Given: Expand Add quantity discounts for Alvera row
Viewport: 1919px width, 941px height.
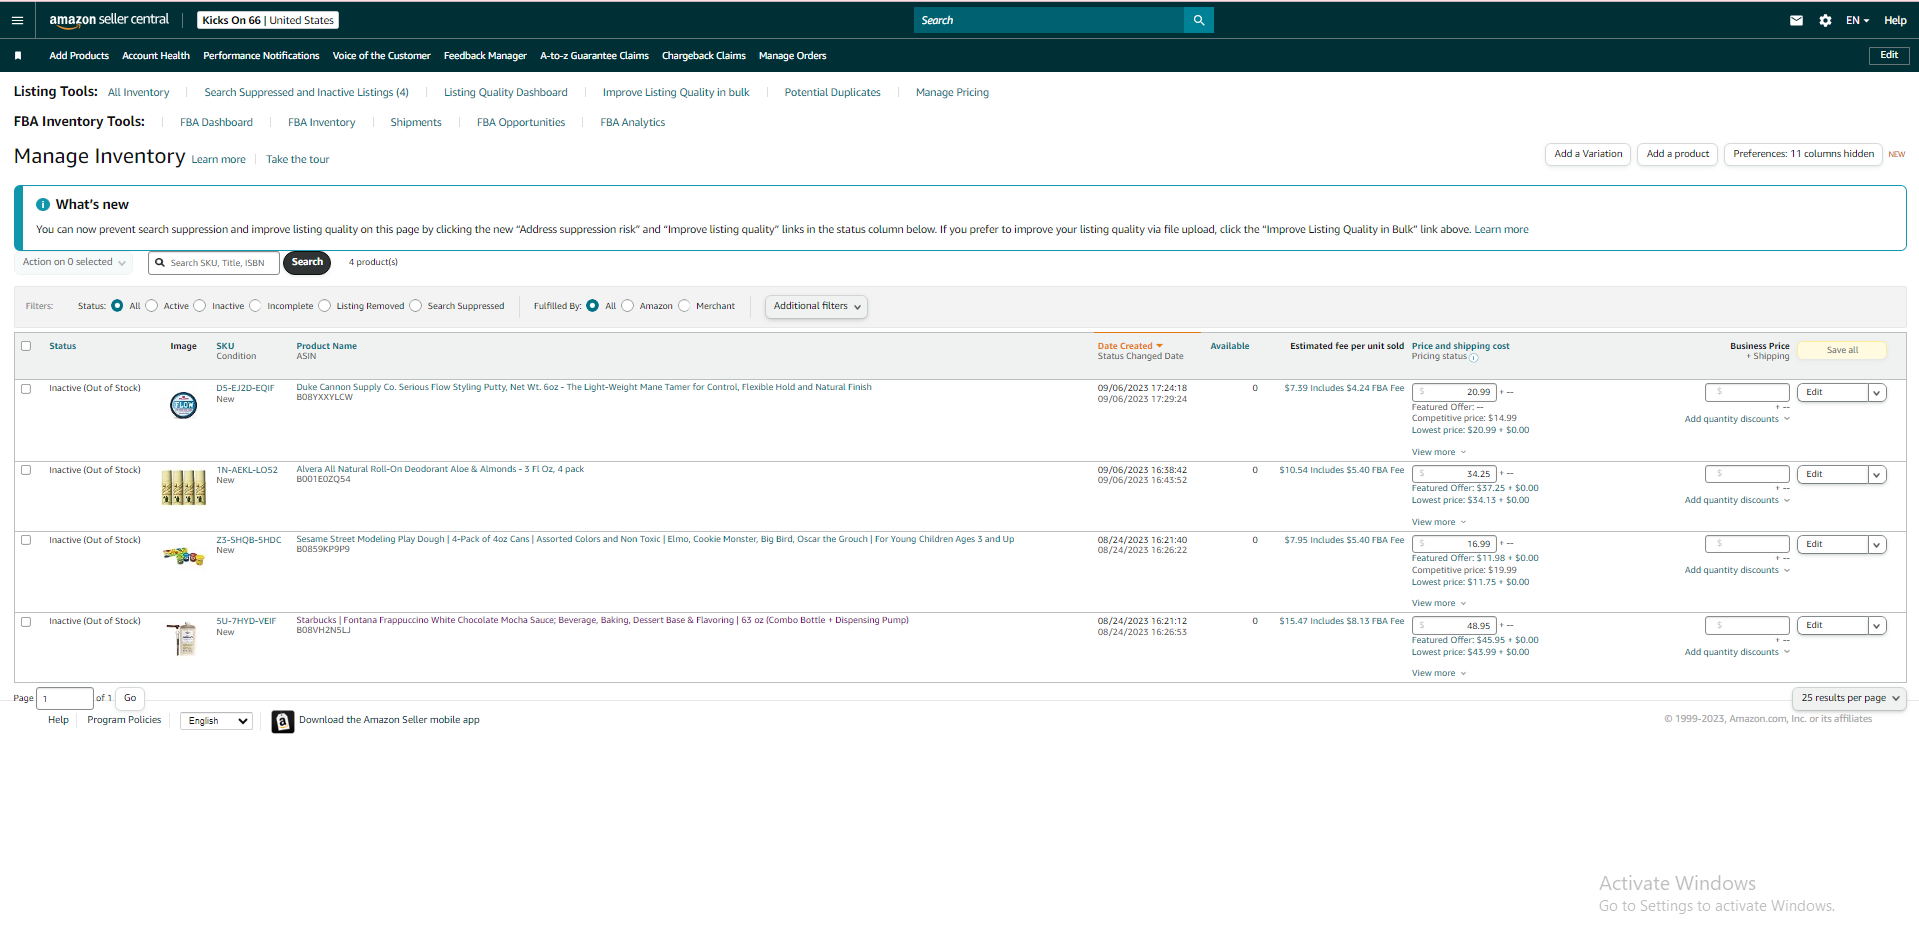Looking at the screenshot, I should (x=1737, y=500).
